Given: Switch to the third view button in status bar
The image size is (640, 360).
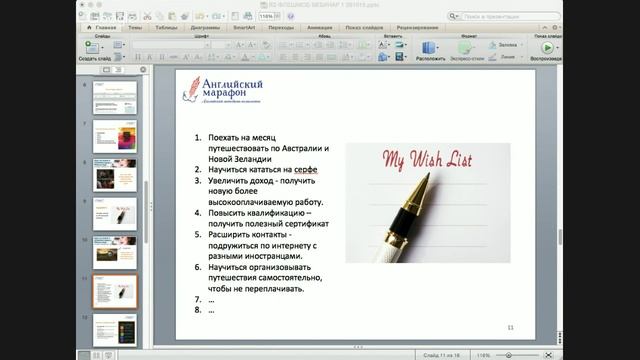Looking at the screenshot, I should 109,356.
